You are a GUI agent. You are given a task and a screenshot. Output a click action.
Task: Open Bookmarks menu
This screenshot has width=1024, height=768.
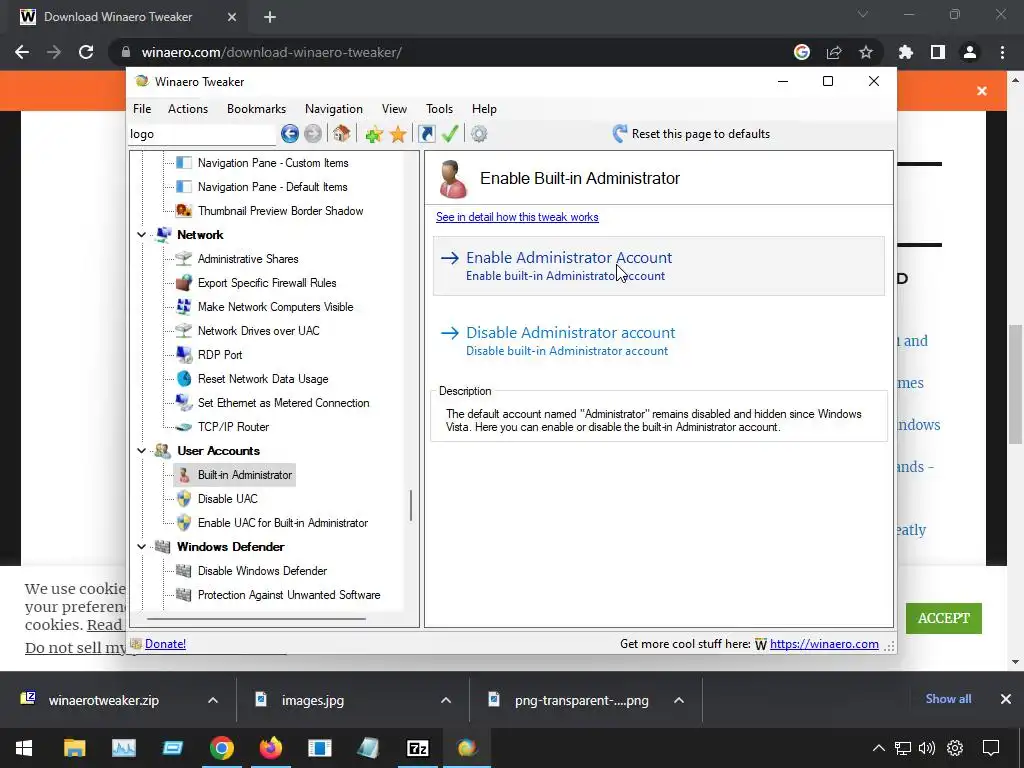click(257, 109)
